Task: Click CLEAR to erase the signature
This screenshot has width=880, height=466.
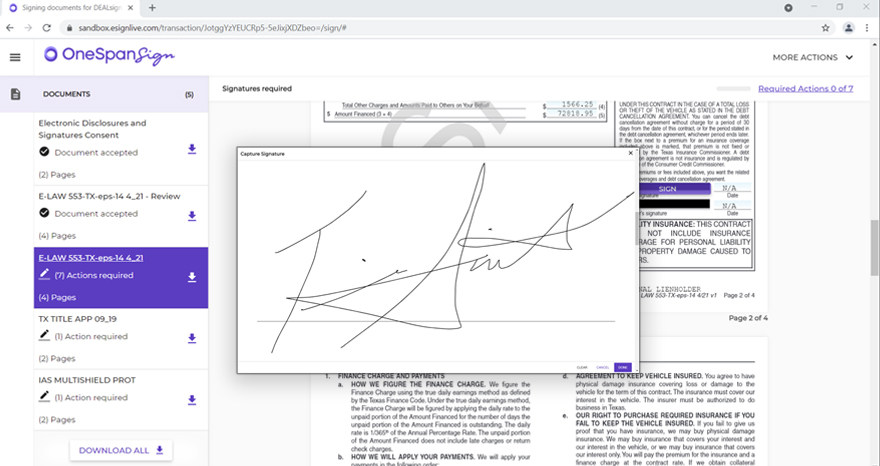Action: tap(582, 367)
